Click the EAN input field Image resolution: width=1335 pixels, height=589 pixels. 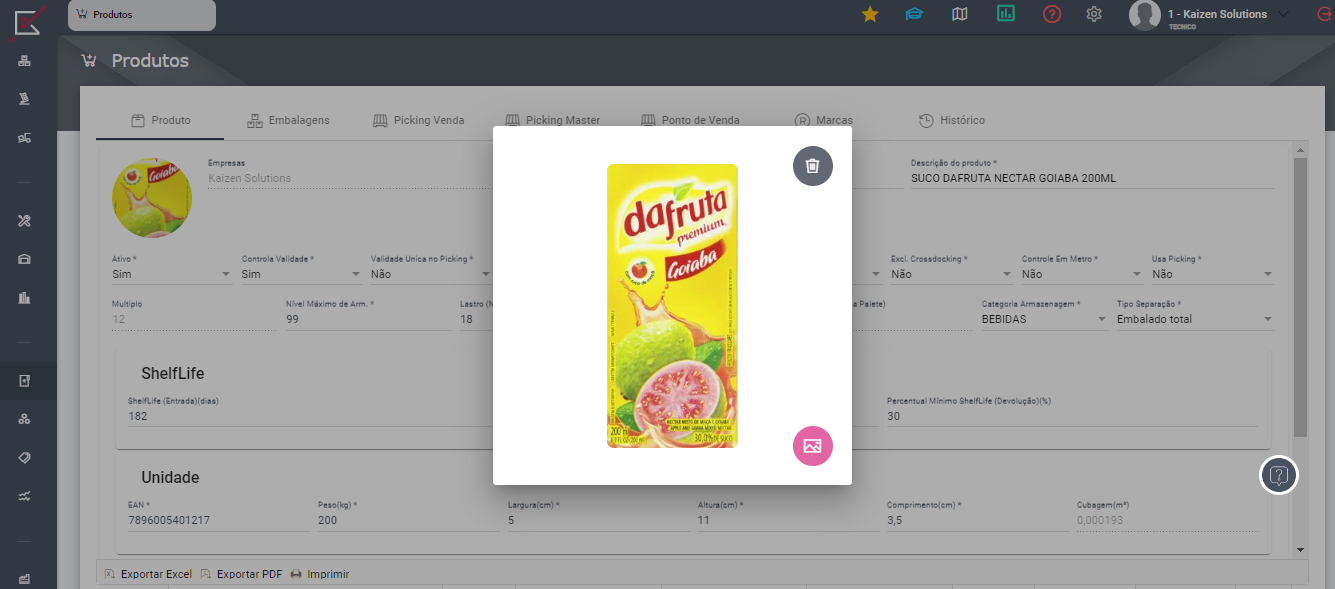point(218,520)
